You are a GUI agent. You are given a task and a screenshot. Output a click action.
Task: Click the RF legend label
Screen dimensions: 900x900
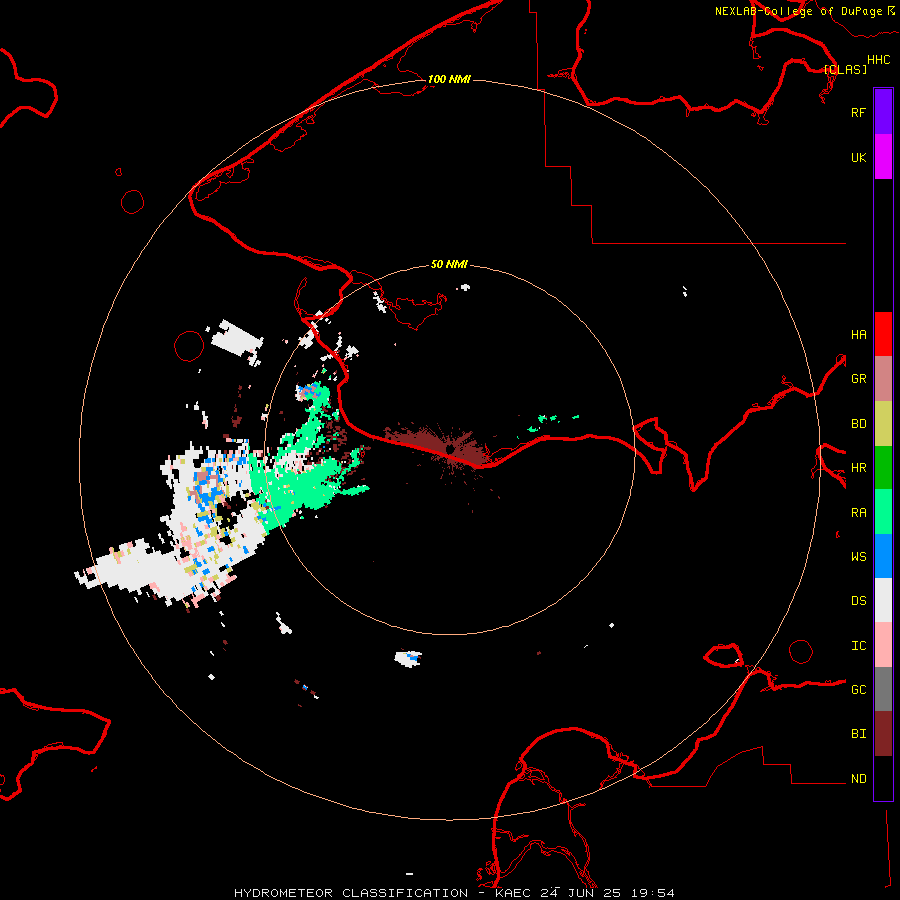[x=858, y=112]
